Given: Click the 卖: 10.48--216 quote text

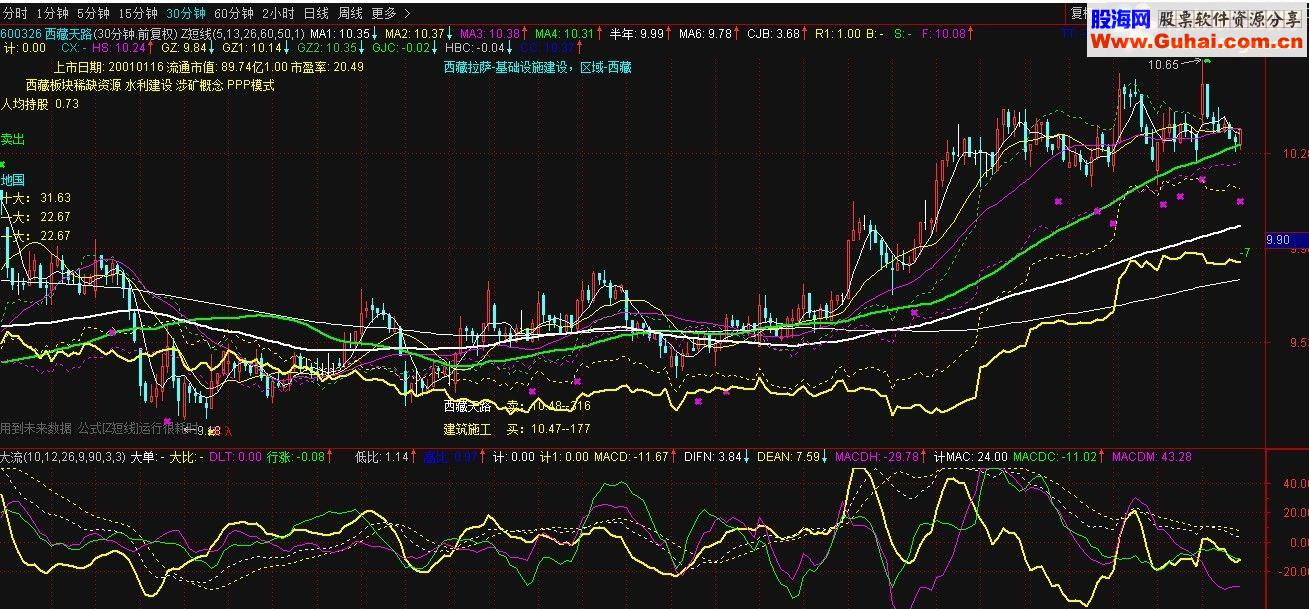Looking at the screenshot, I should point(549,407).
